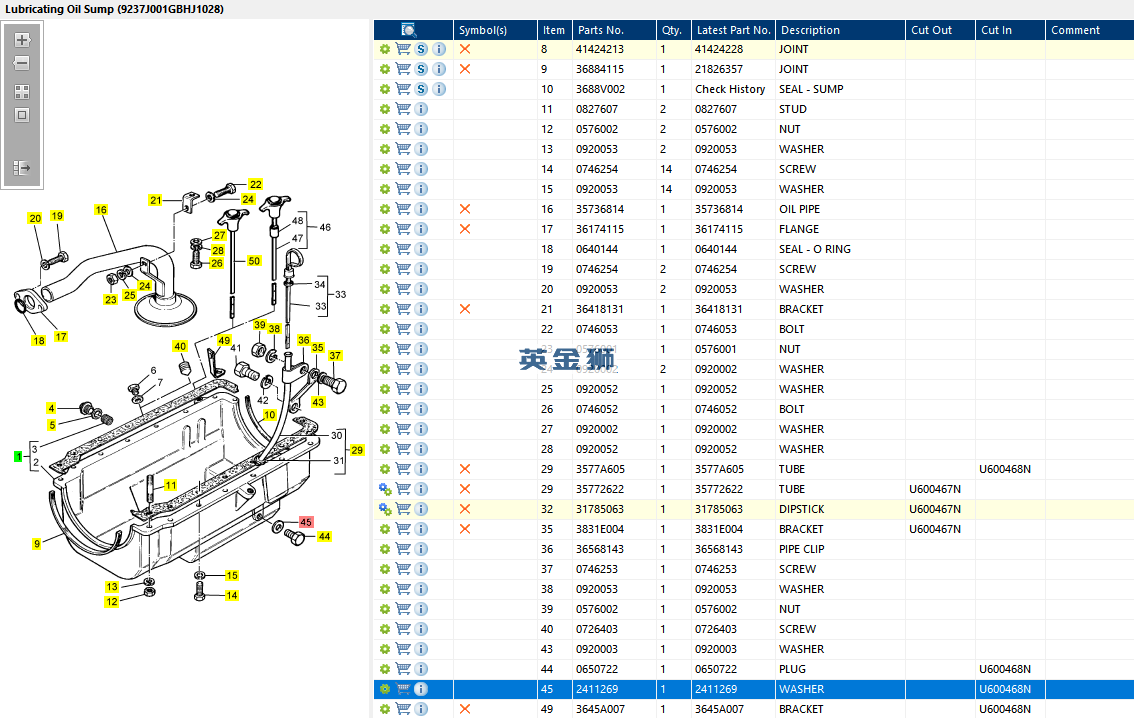Show info for item 16 OIL PIPE
1134x718 pixels.
coord(421,209)
